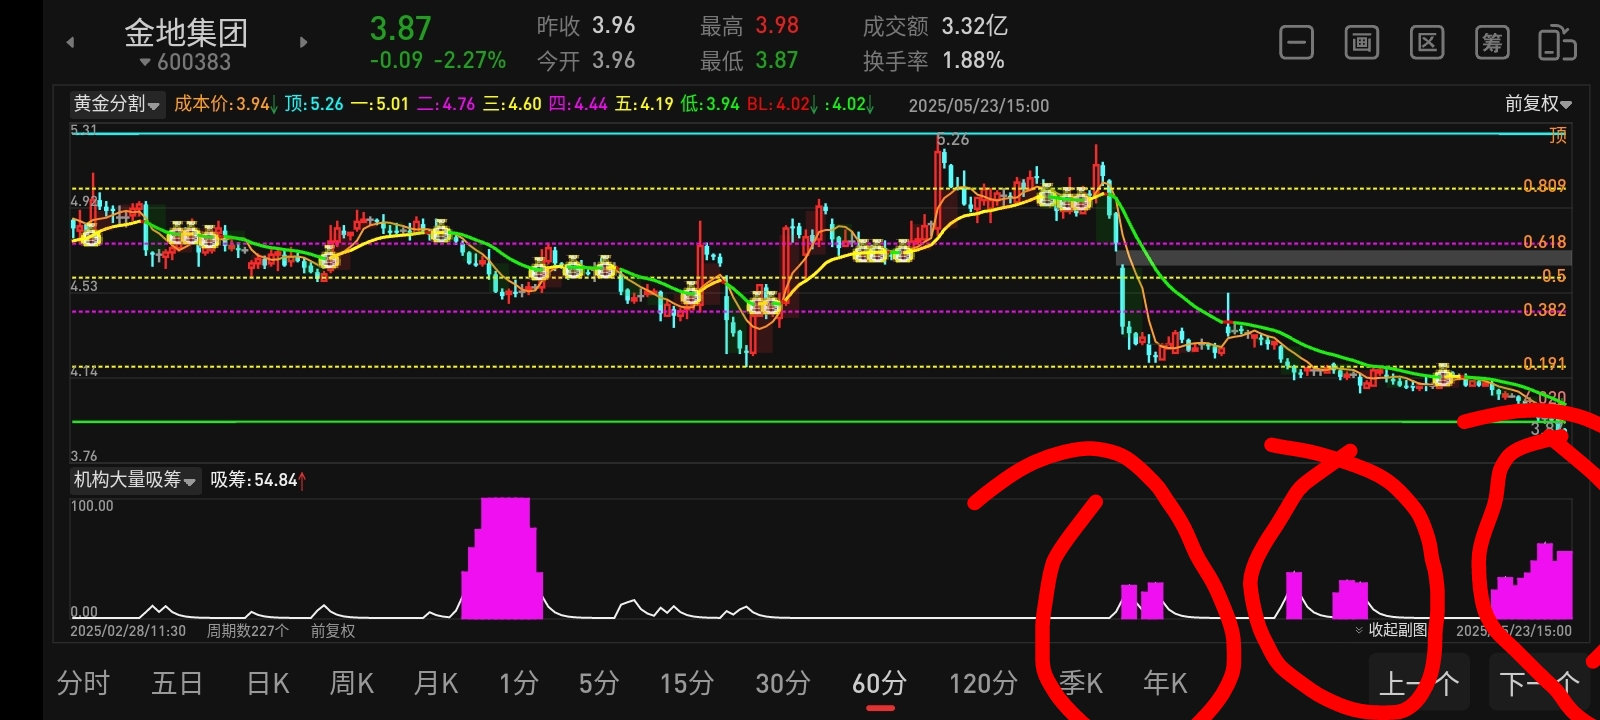Switch to 五日 chart tab
1600x720 pixels.
[x=177, y=683]
